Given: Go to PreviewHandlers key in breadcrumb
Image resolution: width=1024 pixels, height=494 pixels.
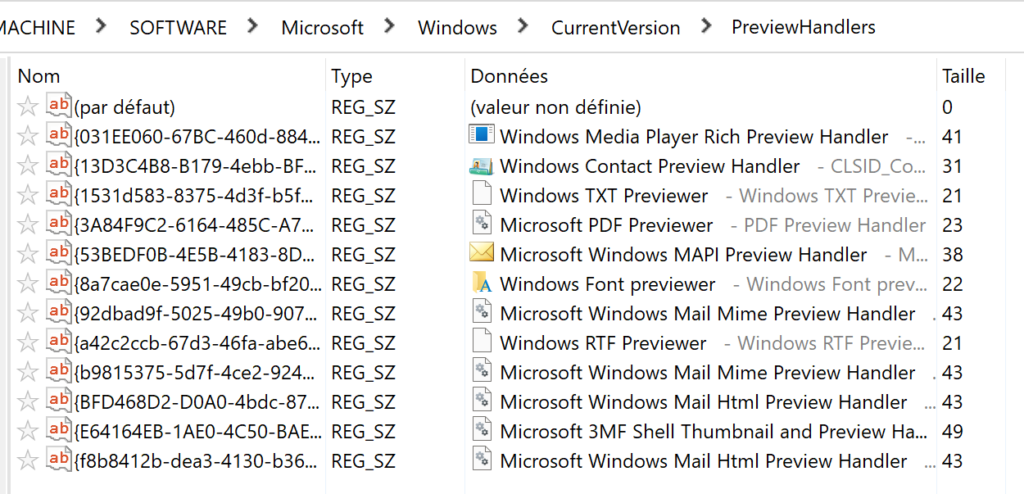Looking at the screenshot, I should [803, 27].
